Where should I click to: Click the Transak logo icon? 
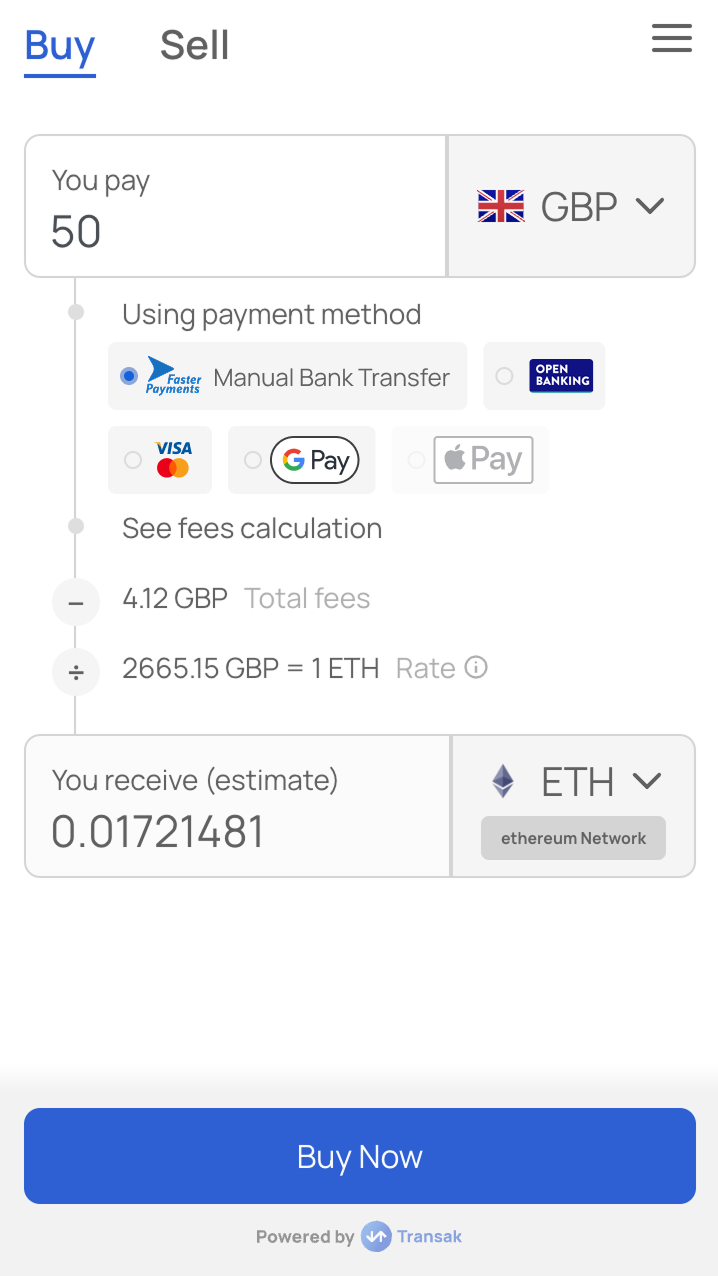[376, 1237]
